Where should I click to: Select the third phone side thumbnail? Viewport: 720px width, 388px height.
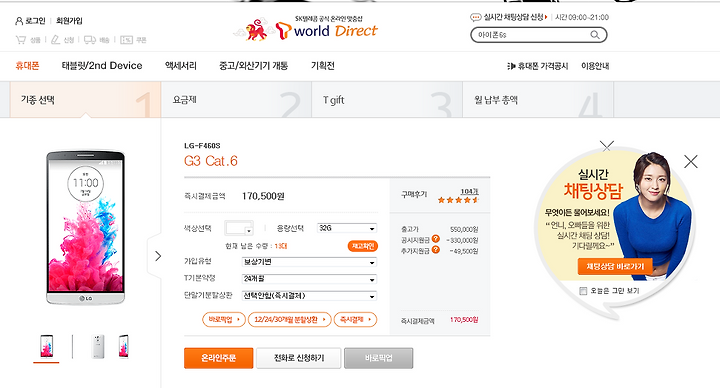point(124,347)
